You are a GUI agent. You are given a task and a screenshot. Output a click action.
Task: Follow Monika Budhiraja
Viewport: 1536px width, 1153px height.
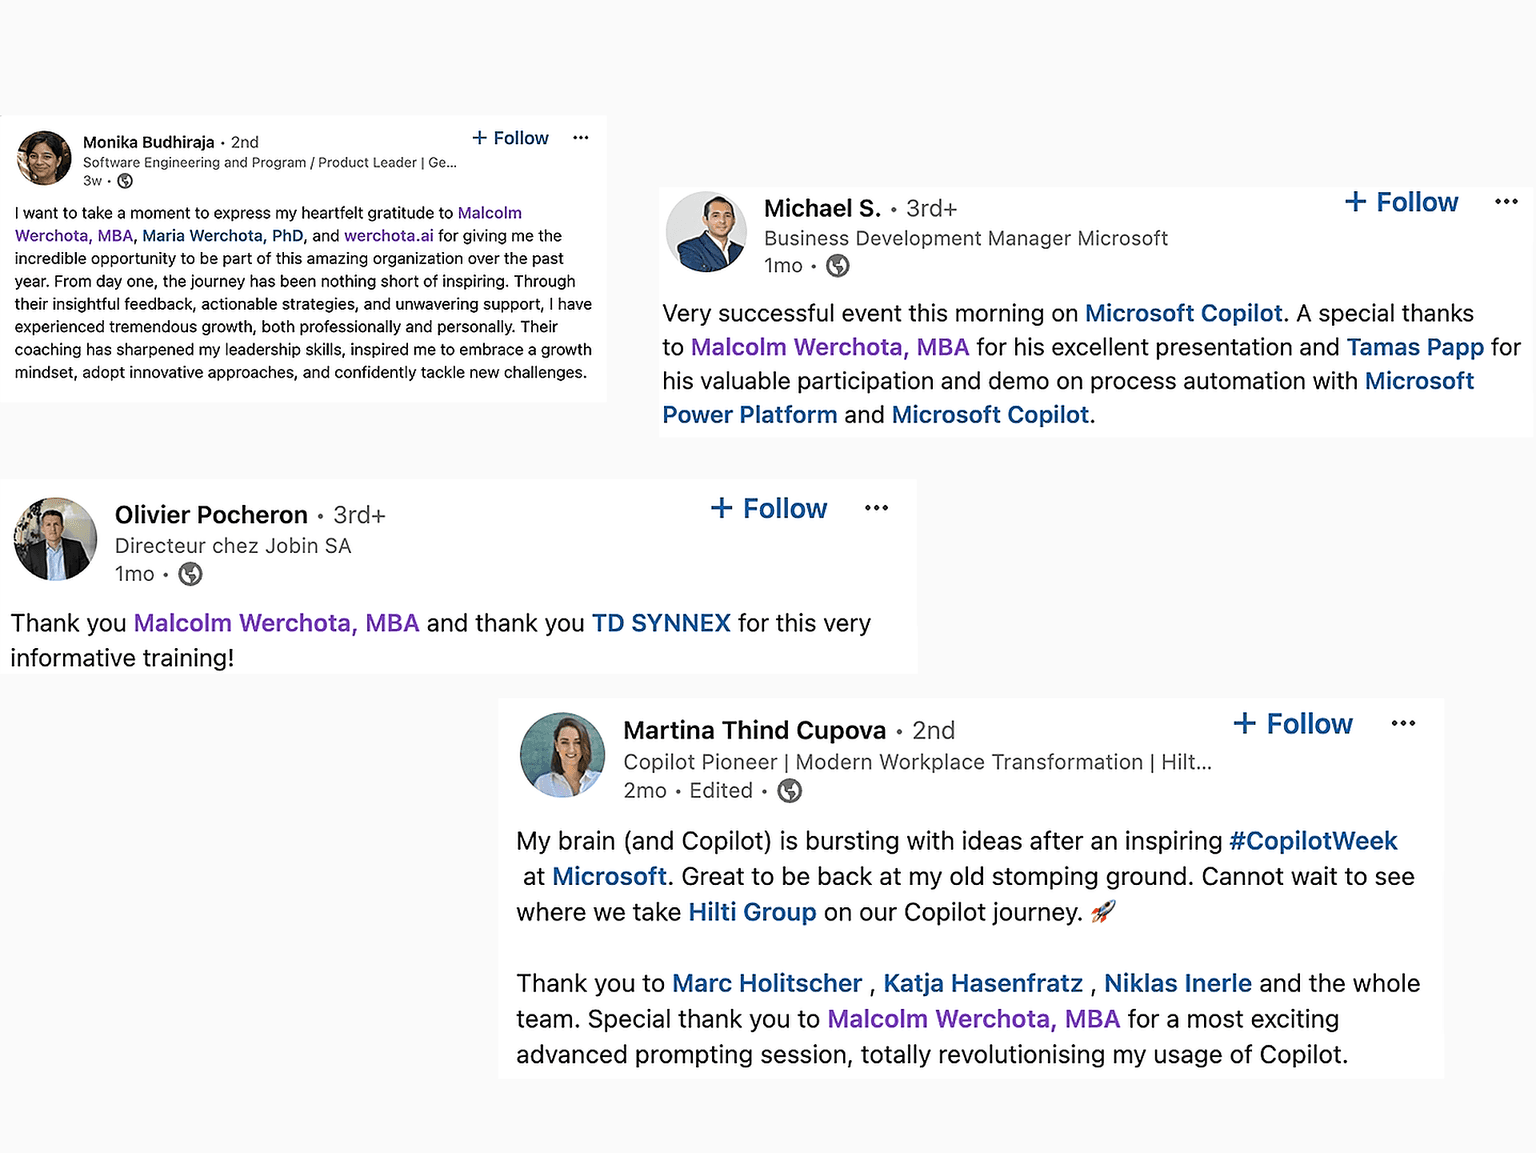[x=510, y=138]
